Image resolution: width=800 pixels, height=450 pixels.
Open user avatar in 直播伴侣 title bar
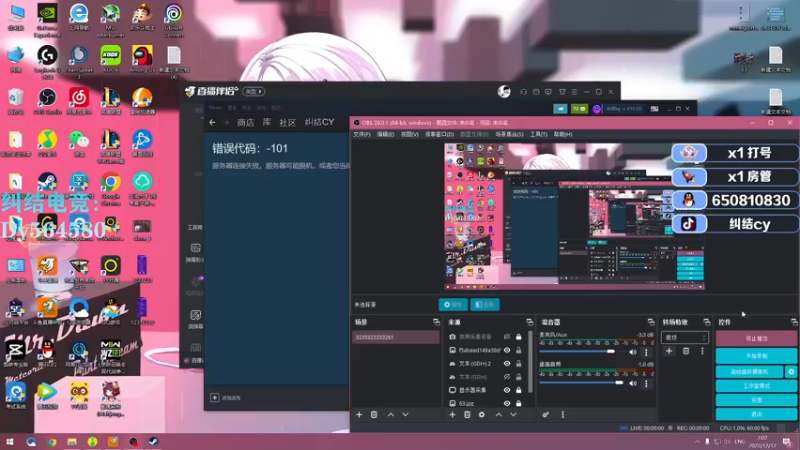click(504, 91)
